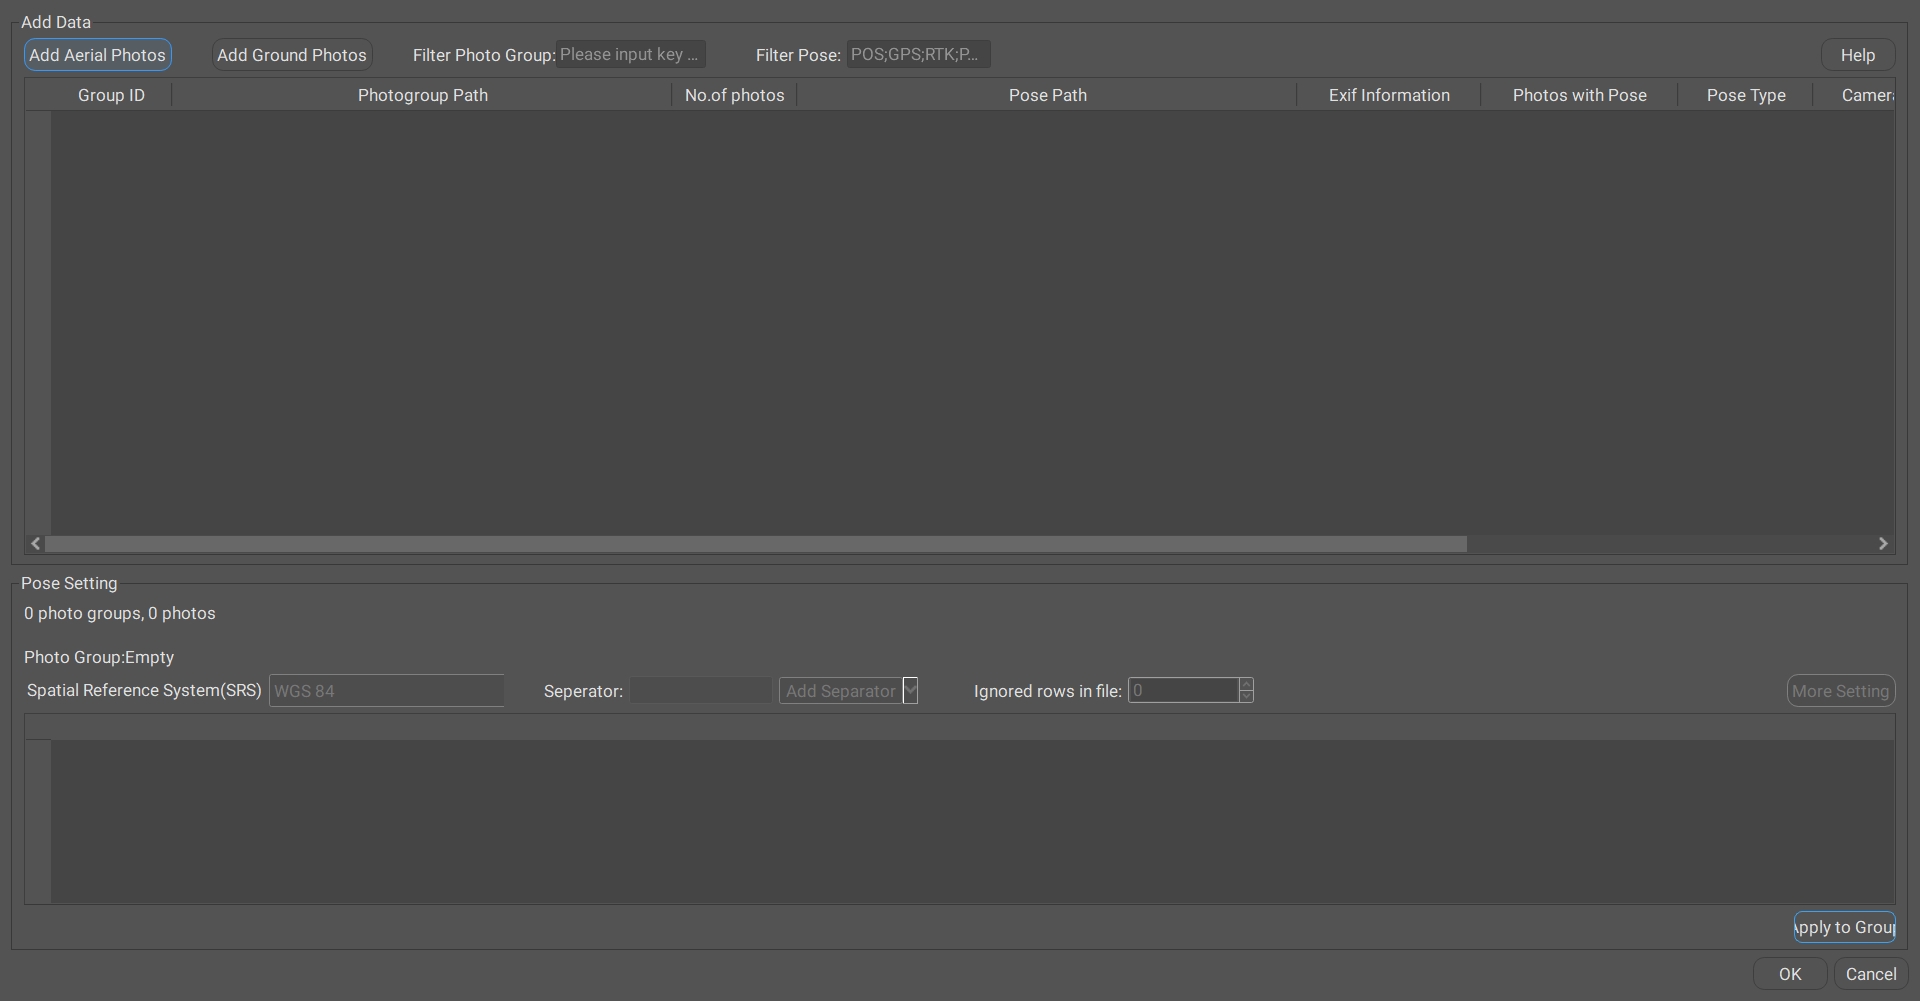Select the Photos with Pose column header

[x=1579, y=95]
